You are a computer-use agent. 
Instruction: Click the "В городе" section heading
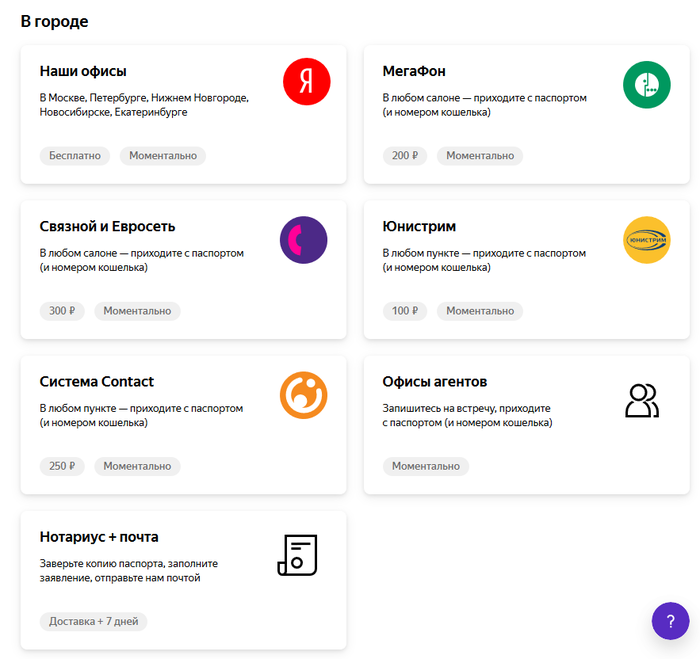point(54,21)
